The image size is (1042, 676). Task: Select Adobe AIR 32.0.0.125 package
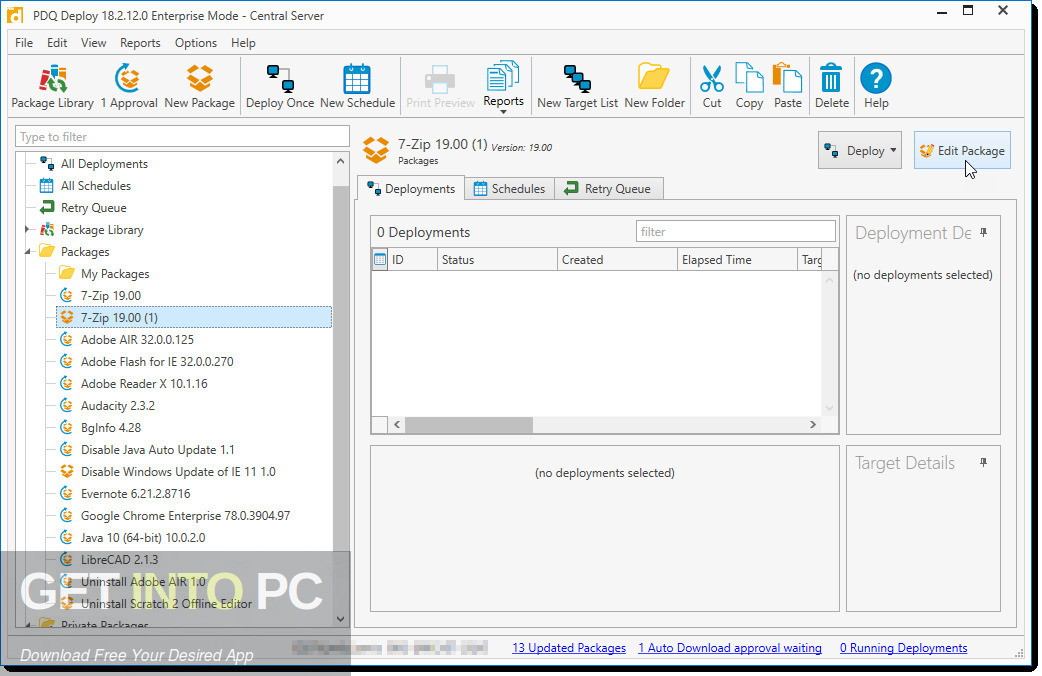(x=138, y=339)
